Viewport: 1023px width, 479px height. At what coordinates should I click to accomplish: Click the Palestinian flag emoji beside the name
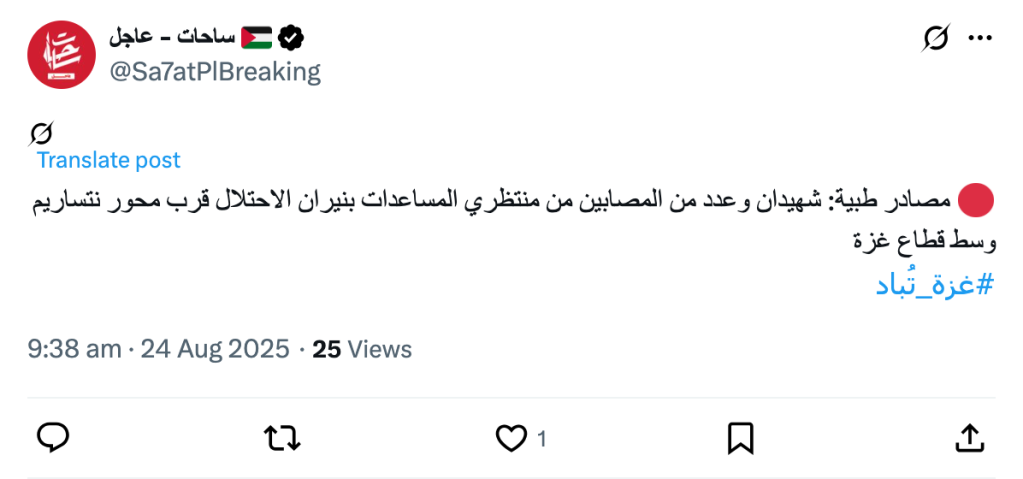257,37
